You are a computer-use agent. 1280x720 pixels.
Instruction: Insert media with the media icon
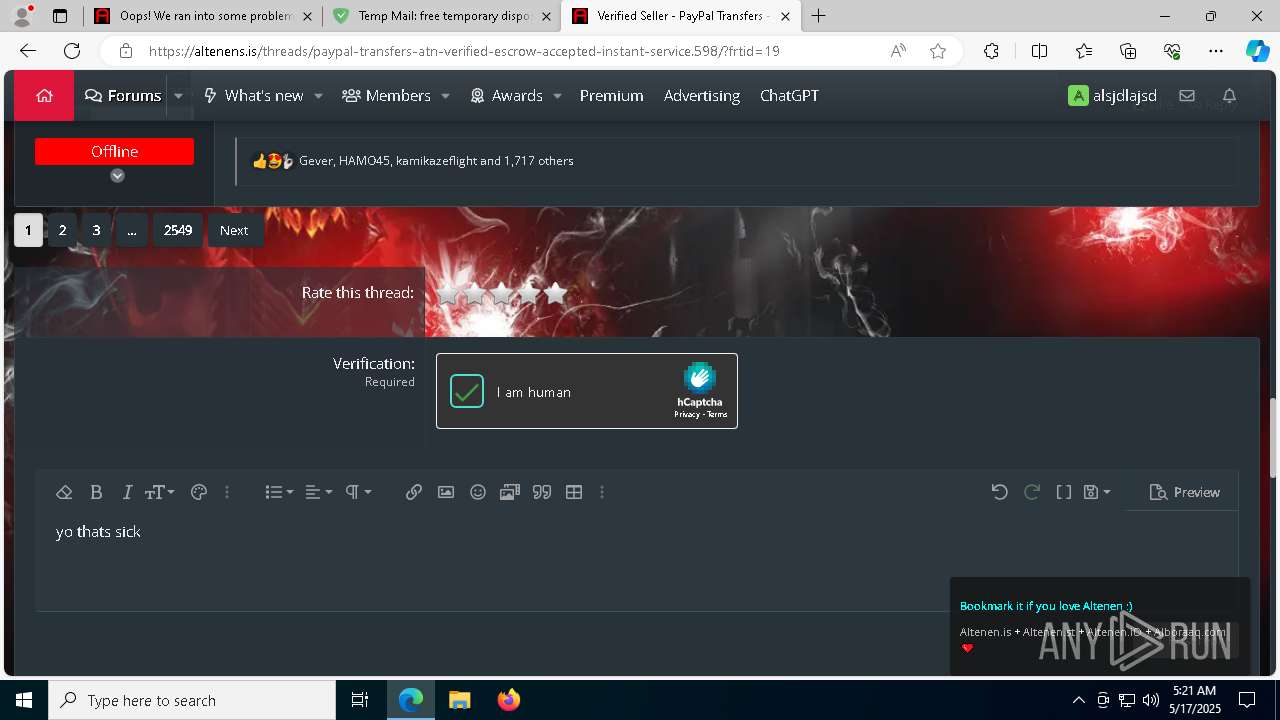coord(510,492)
